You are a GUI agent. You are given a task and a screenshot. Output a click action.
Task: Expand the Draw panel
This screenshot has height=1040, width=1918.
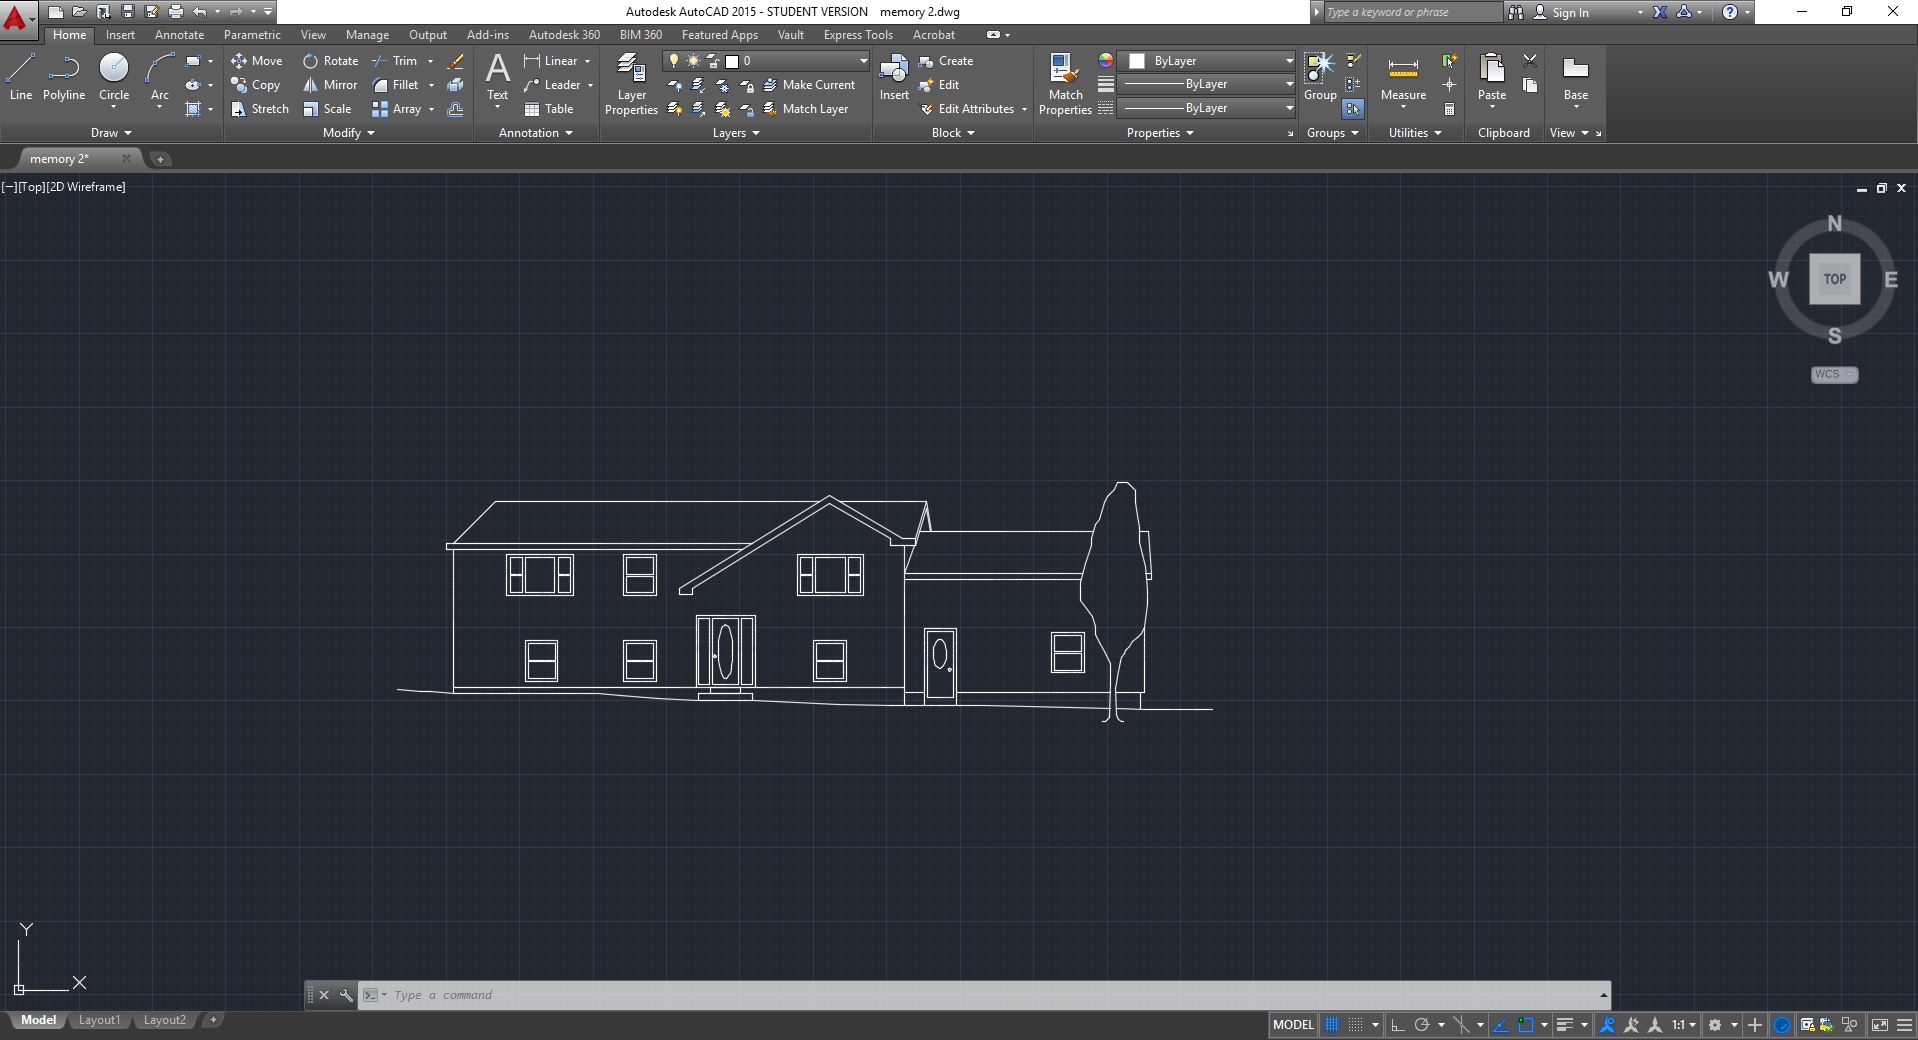click(x=111, y=133)
